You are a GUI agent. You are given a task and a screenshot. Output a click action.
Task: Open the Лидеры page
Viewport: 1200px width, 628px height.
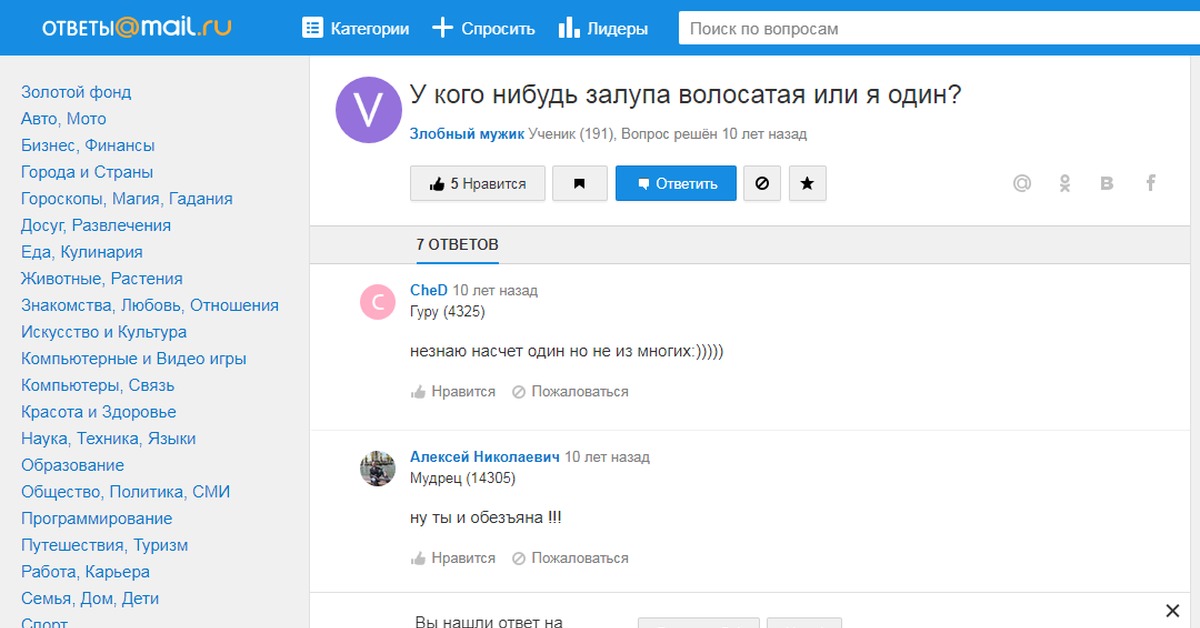603,29
